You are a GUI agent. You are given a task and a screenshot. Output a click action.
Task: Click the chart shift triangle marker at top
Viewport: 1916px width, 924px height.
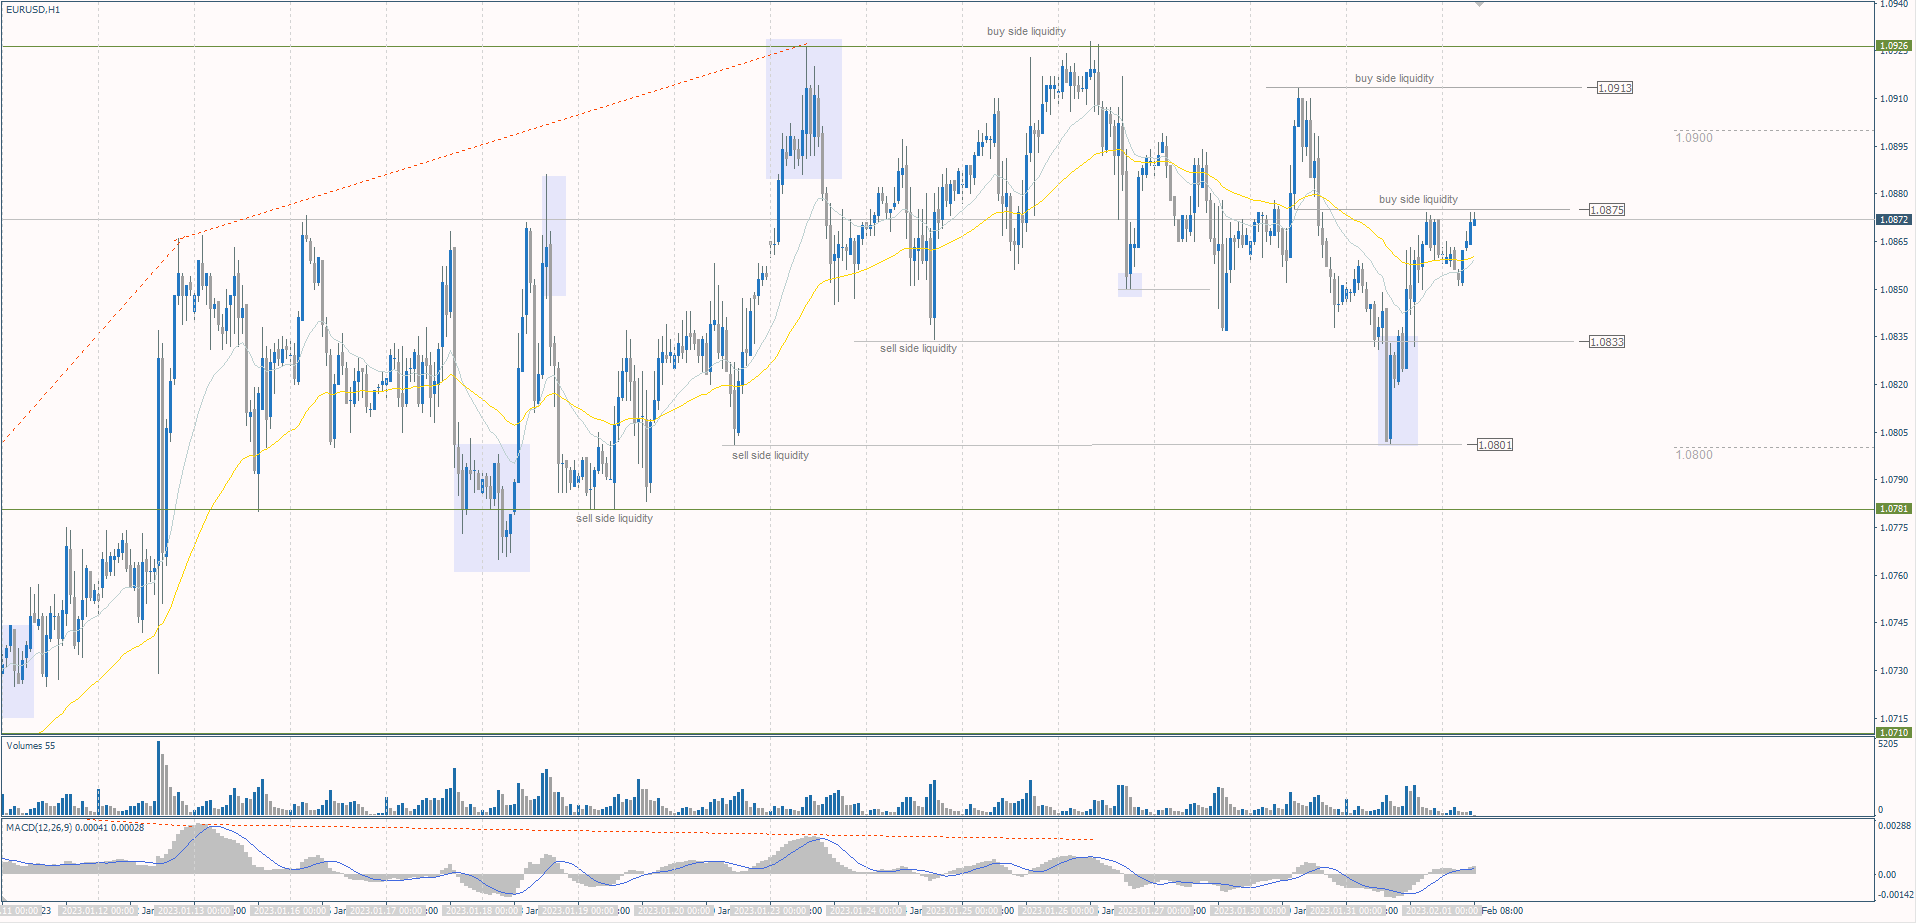1480,4
